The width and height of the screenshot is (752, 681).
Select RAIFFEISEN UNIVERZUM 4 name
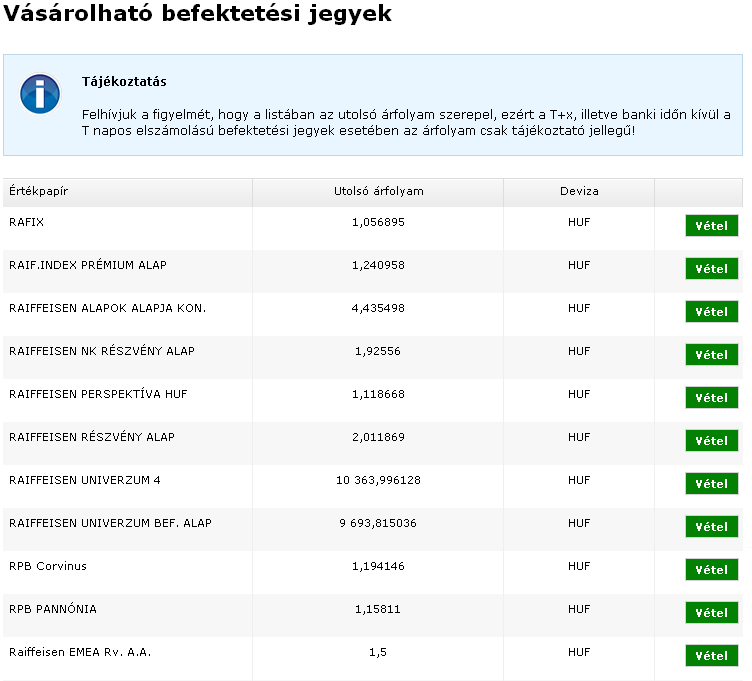(x=84, y=480)
